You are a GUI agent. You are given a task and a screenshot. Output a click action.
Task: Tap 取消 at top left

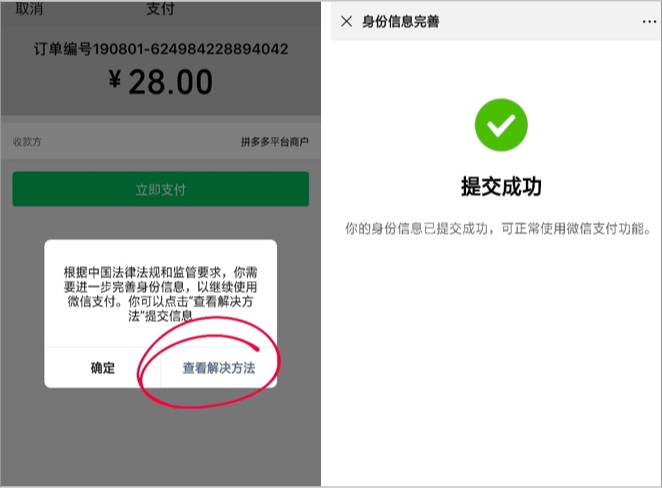coord(29,8)
